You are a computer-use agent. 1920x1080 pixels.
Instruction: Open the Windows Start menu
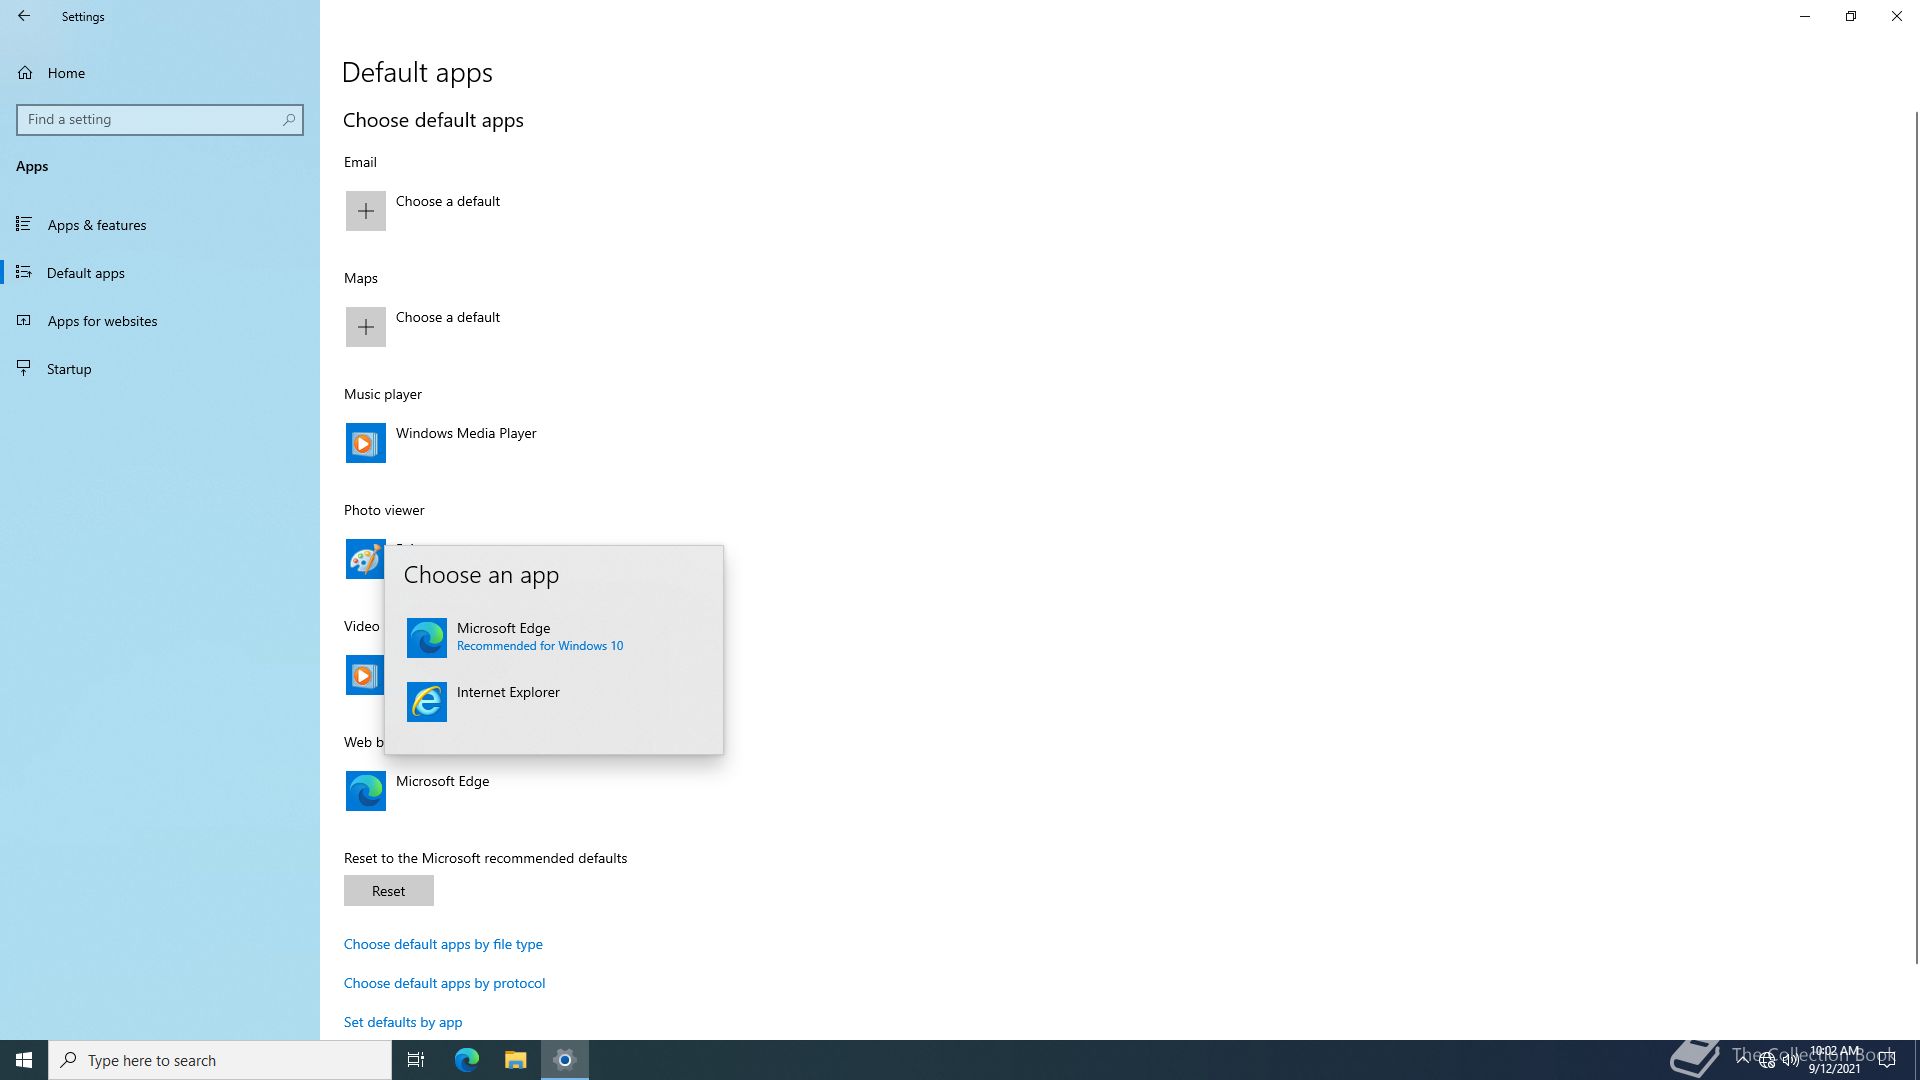coord(24,1060)
